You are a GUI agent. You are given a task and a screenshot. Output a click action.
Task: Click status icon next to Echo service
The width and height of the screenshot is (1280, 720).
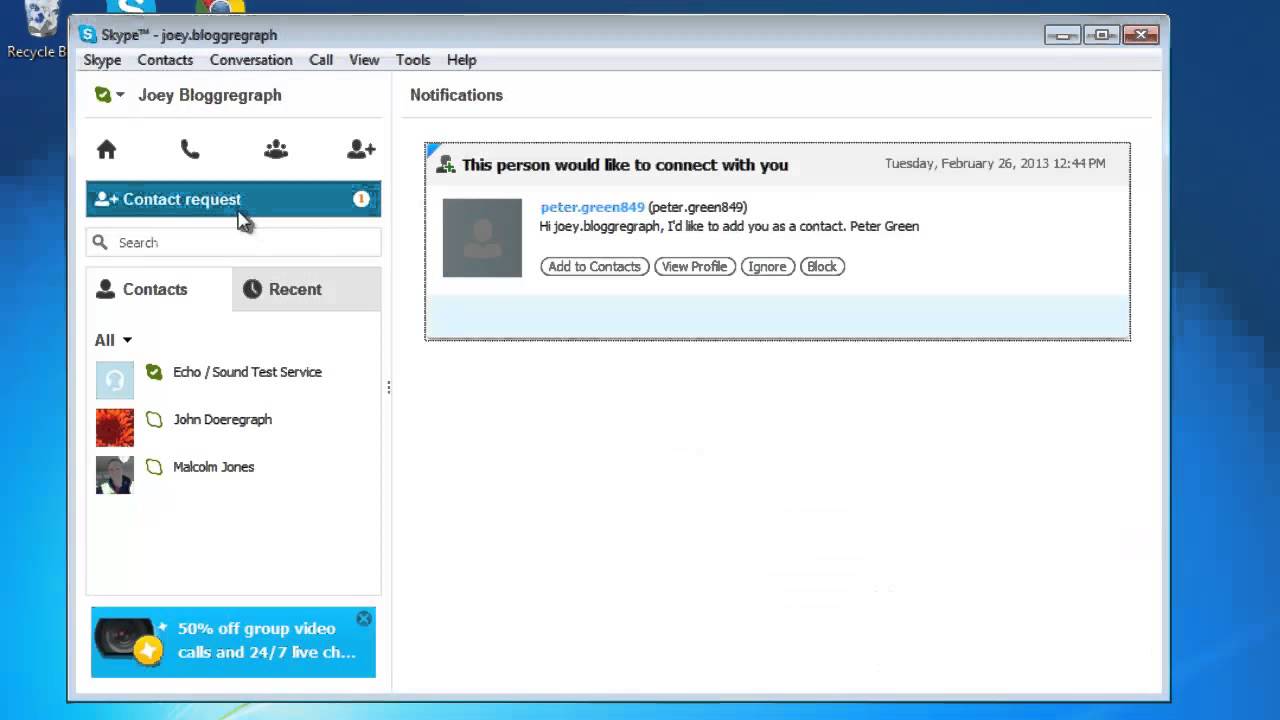[x=154, y=372]
